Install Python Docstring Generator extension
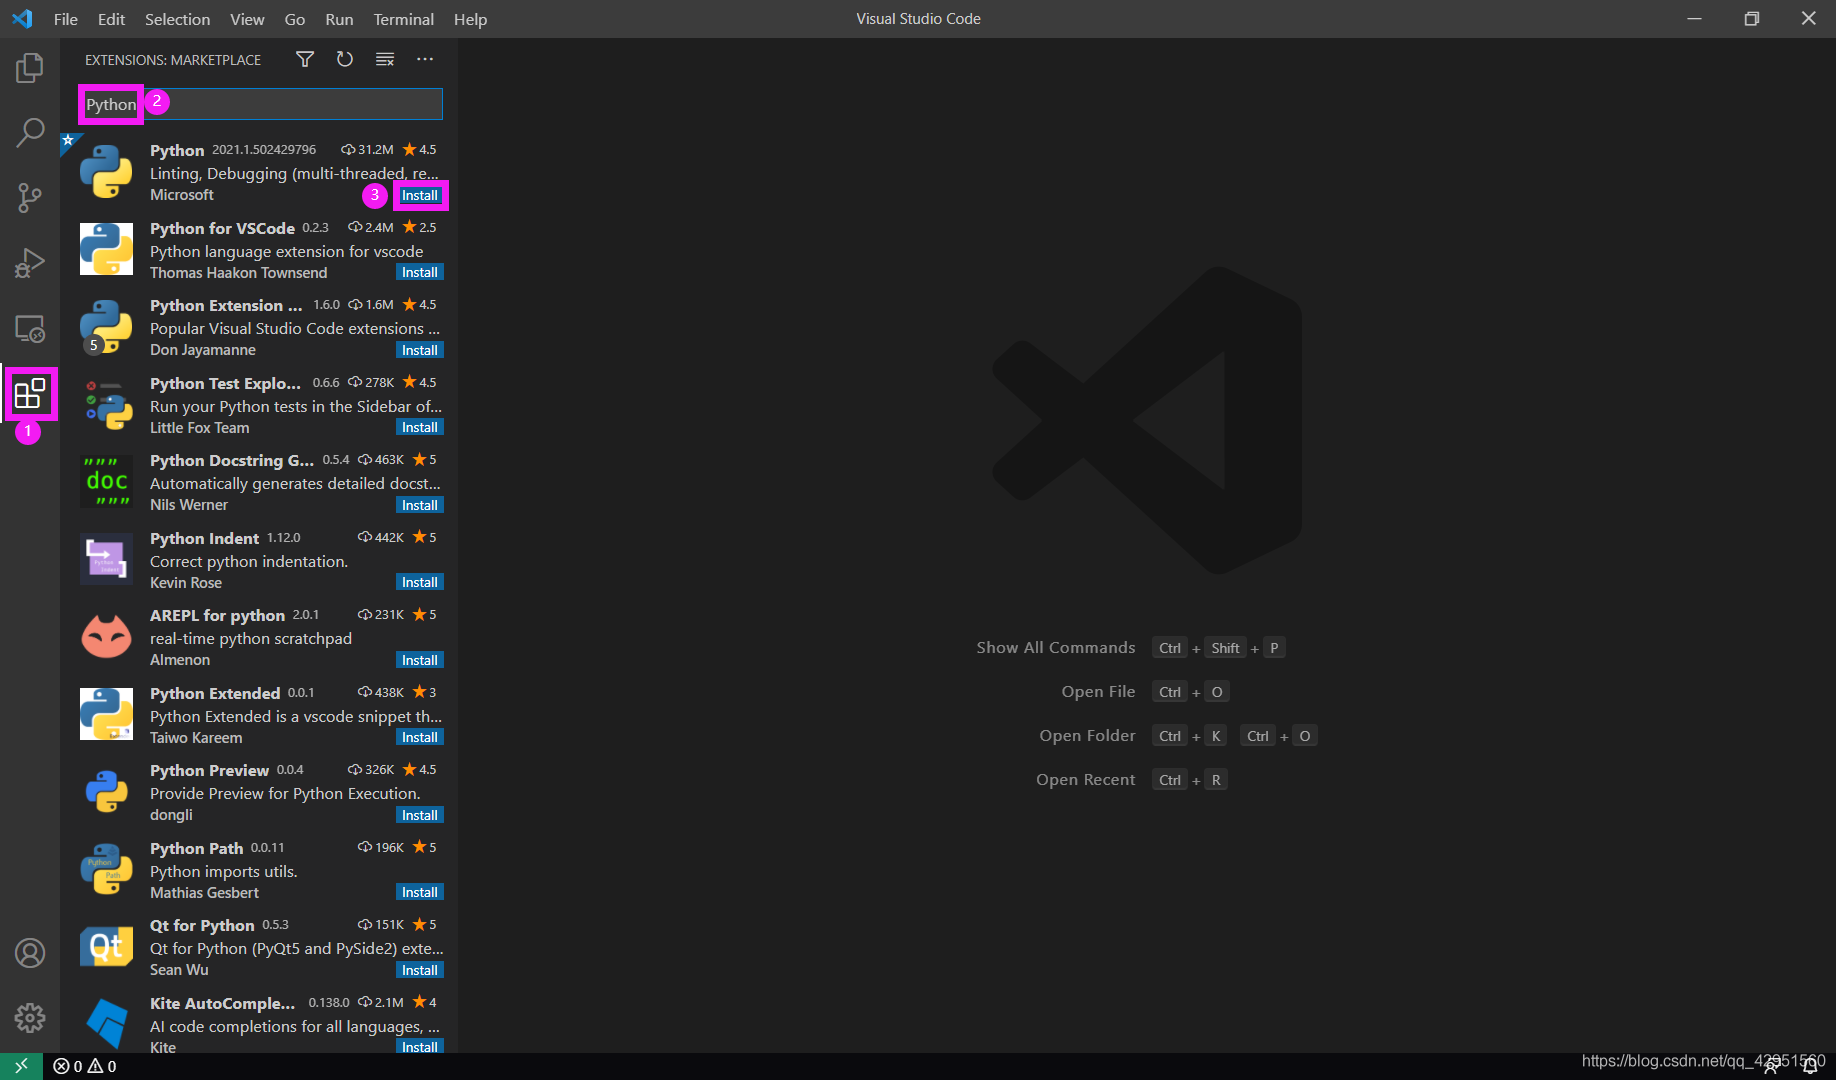Image resolution: width=1836 pixels, height=1080 pixels. point(420,506)
